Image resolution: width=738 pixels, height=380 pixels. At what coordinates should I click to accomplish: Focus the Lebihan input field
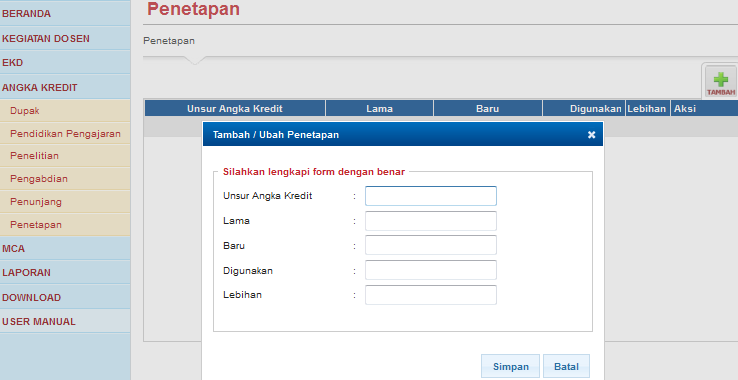431,295
